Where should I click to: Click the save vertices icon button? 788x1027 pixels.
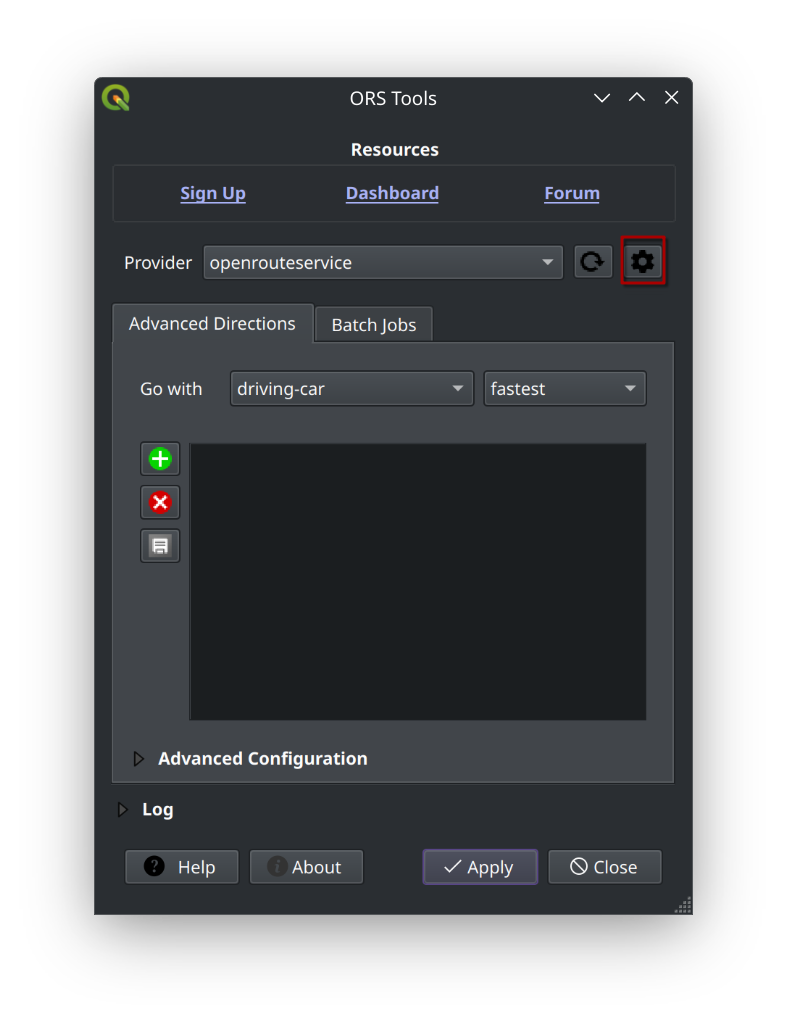160,546
